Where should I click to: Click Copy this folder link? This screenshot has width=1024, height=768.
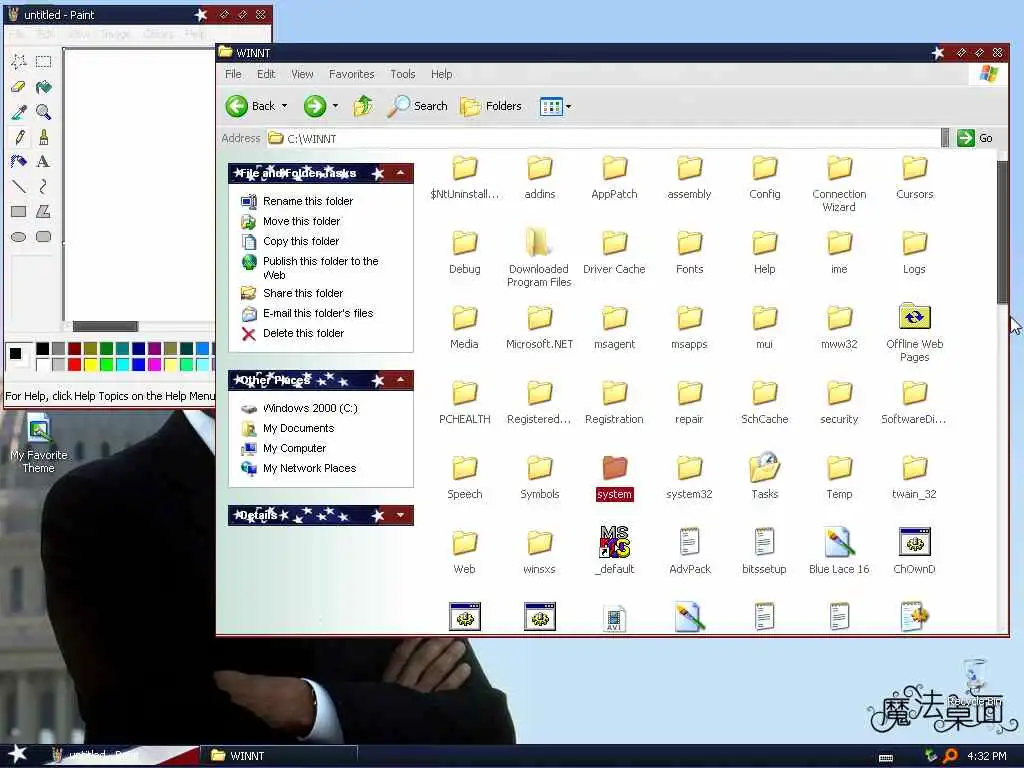301,241
